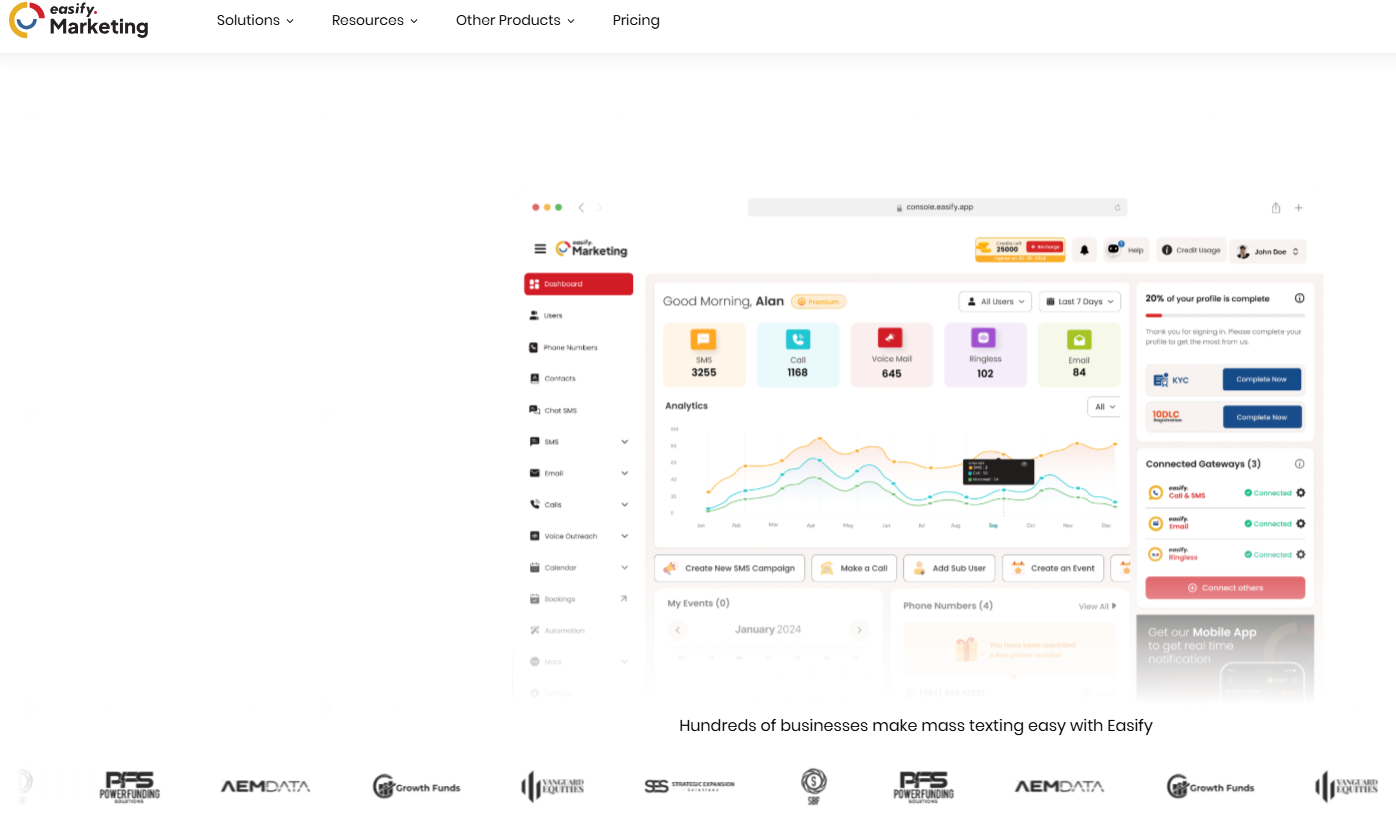
Task: Open Bookings external link arrow
Action: coord(624,599)
